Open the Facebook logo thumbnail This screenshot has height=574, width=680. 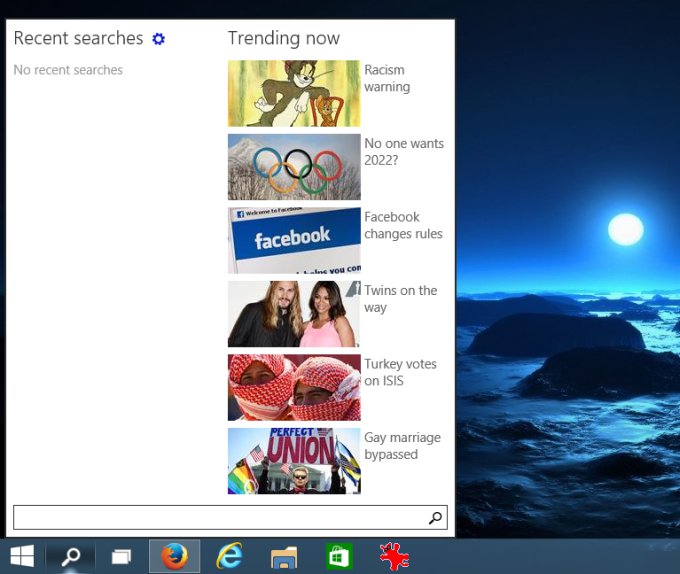[294, 240]
